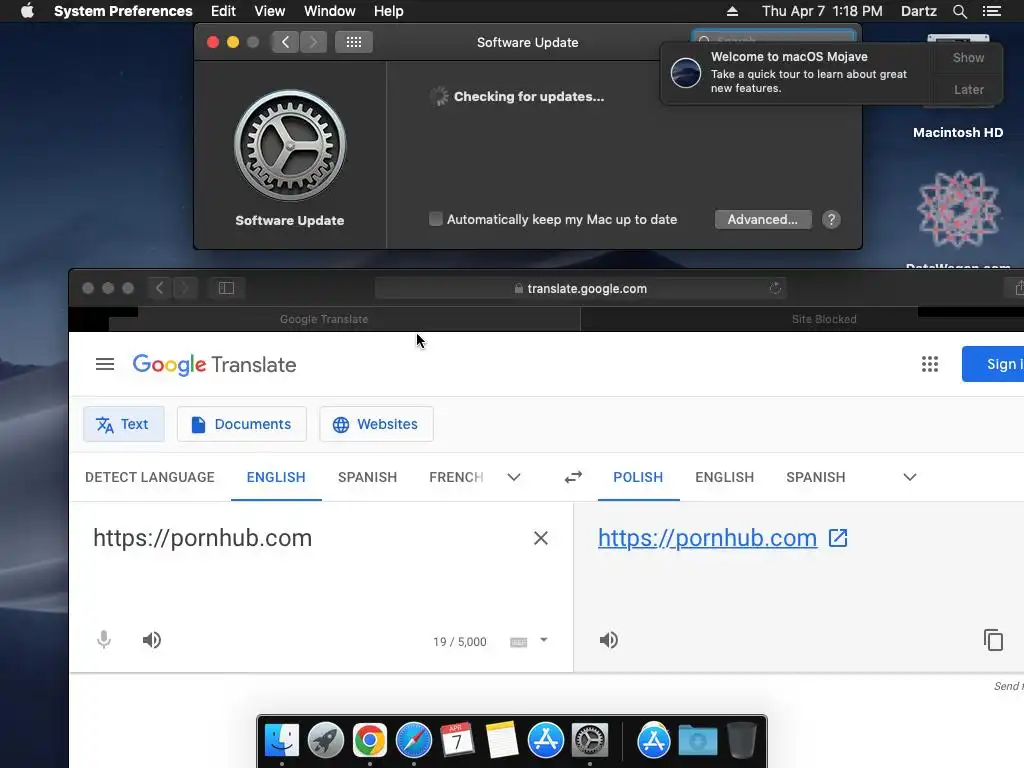Image resolution: width=1024 pixels, height=768 pixels.
Task: Show all preferences grid button
Action: pos(354,42)
